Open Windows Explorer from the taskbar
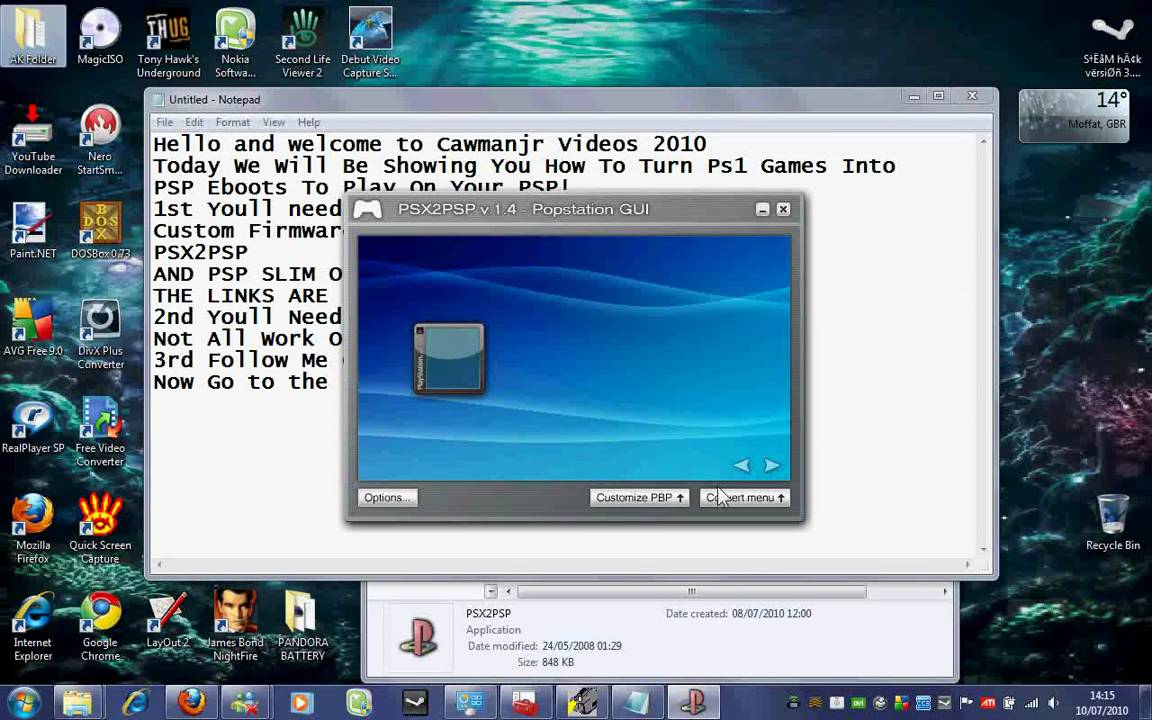Screen dimensions: 1152x720 [78, 702]
